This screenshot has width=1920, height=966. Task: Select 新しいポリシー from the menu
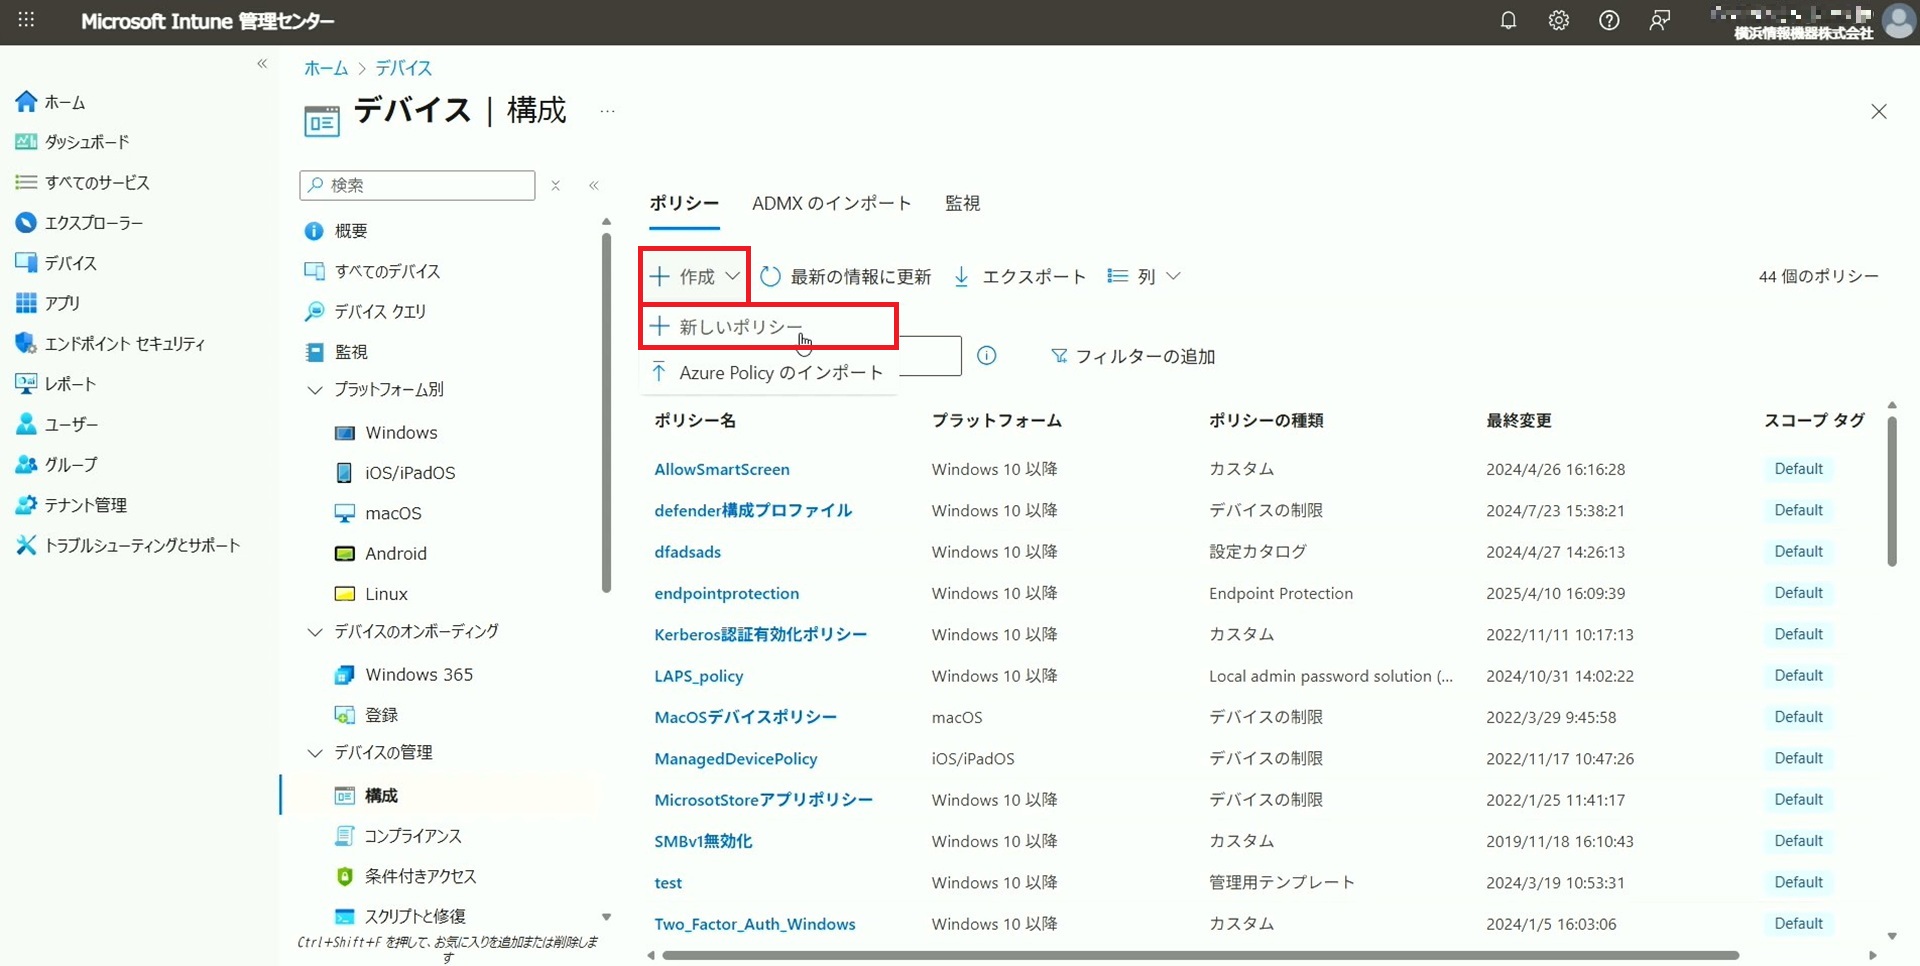pos(741,327)
